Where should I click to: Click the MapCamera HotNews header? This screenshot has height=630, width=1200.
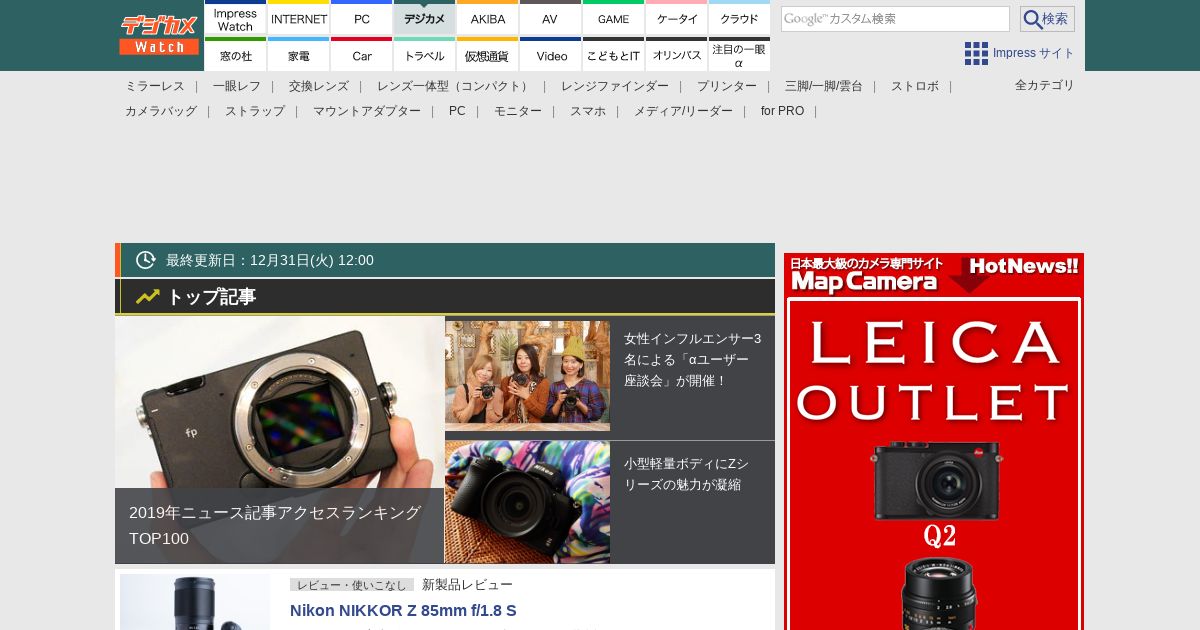[x=934, y=275]
